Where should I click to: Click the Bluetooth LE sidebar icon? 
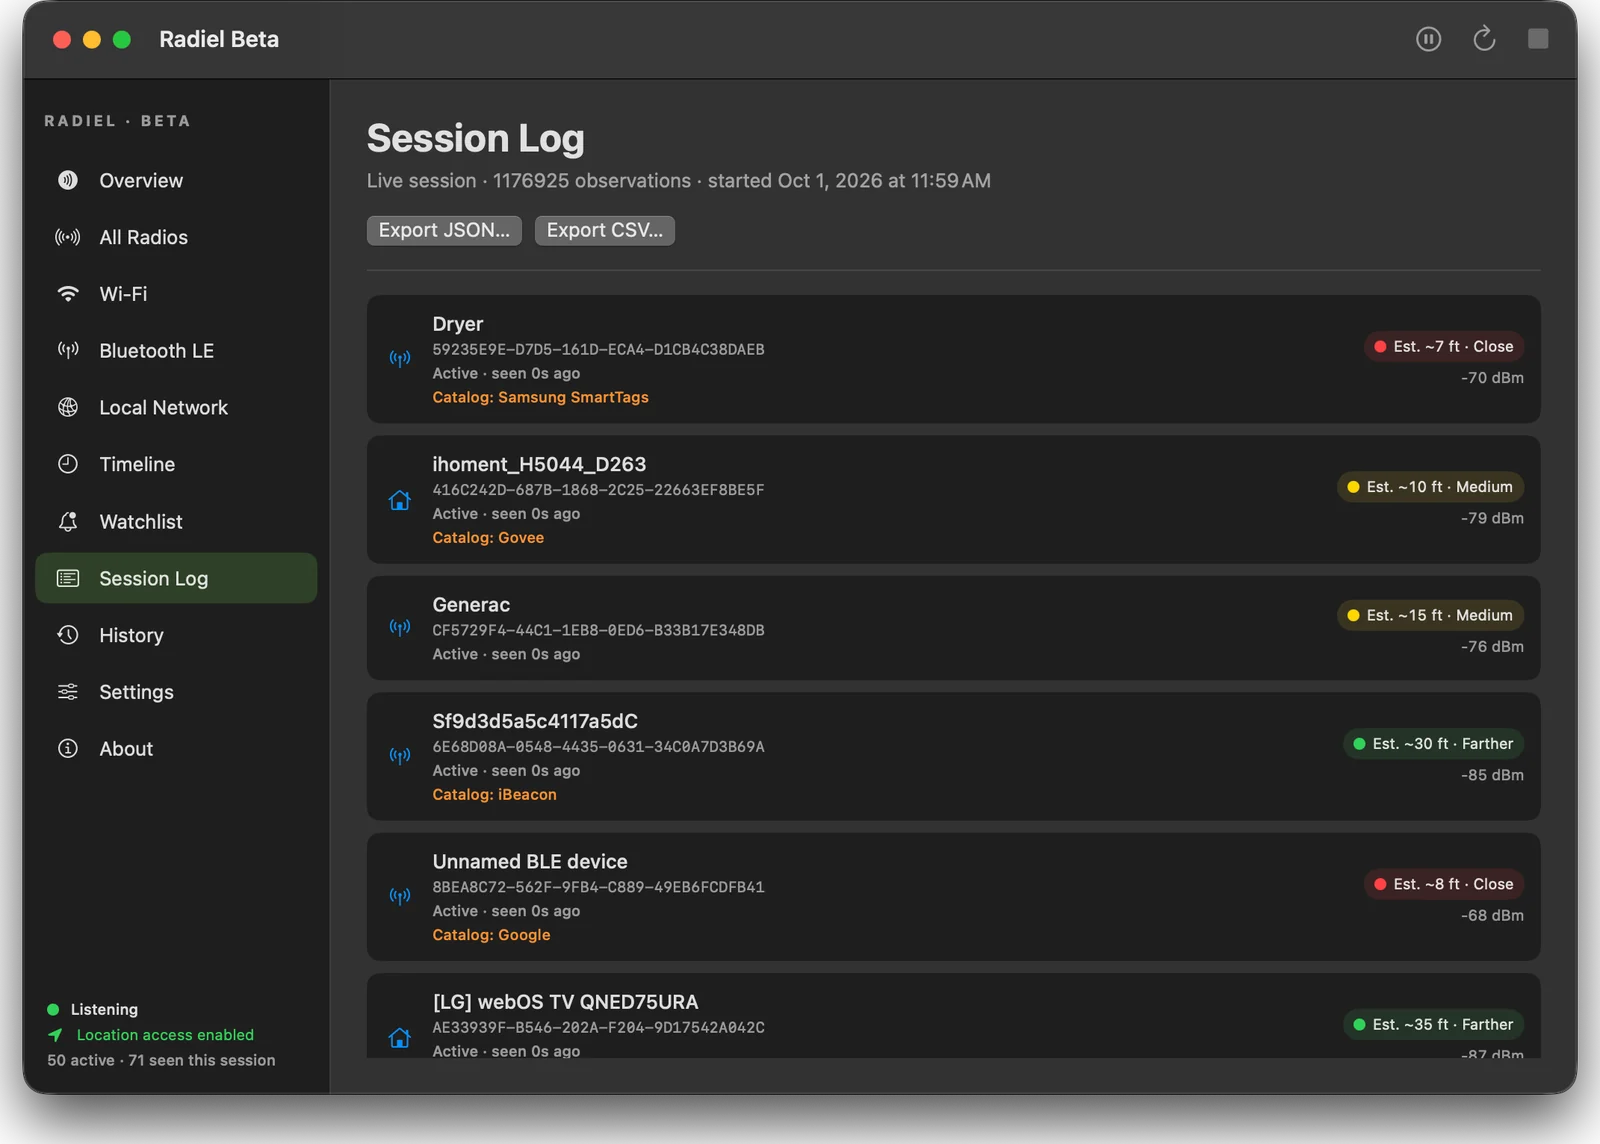click(68, 351)
